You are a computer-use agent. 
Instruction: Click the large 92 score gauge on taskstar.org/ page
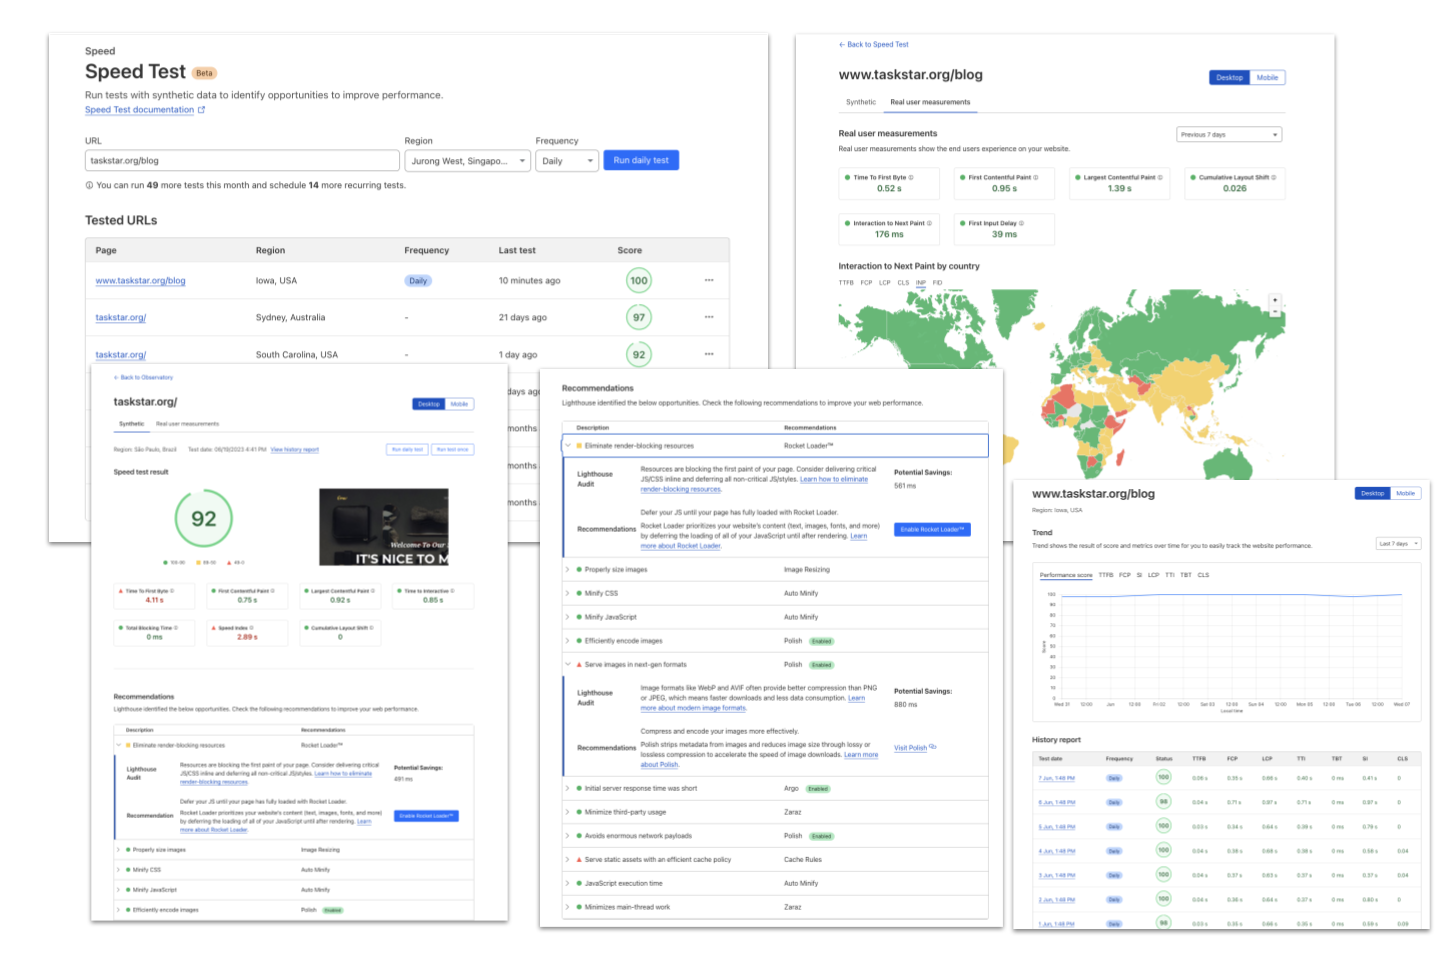tap(204, 519)
